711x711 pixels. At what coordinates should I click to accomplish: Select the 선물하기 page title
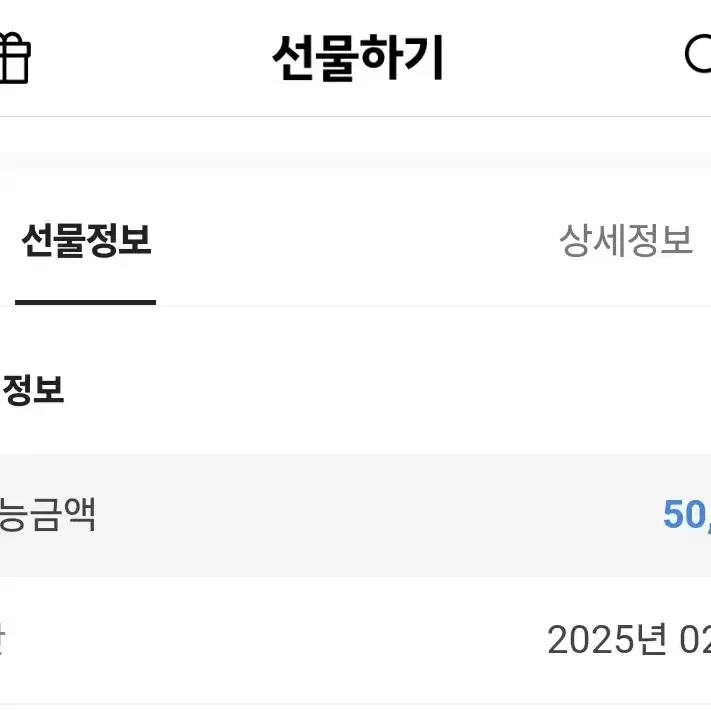(x=357, y=58)
